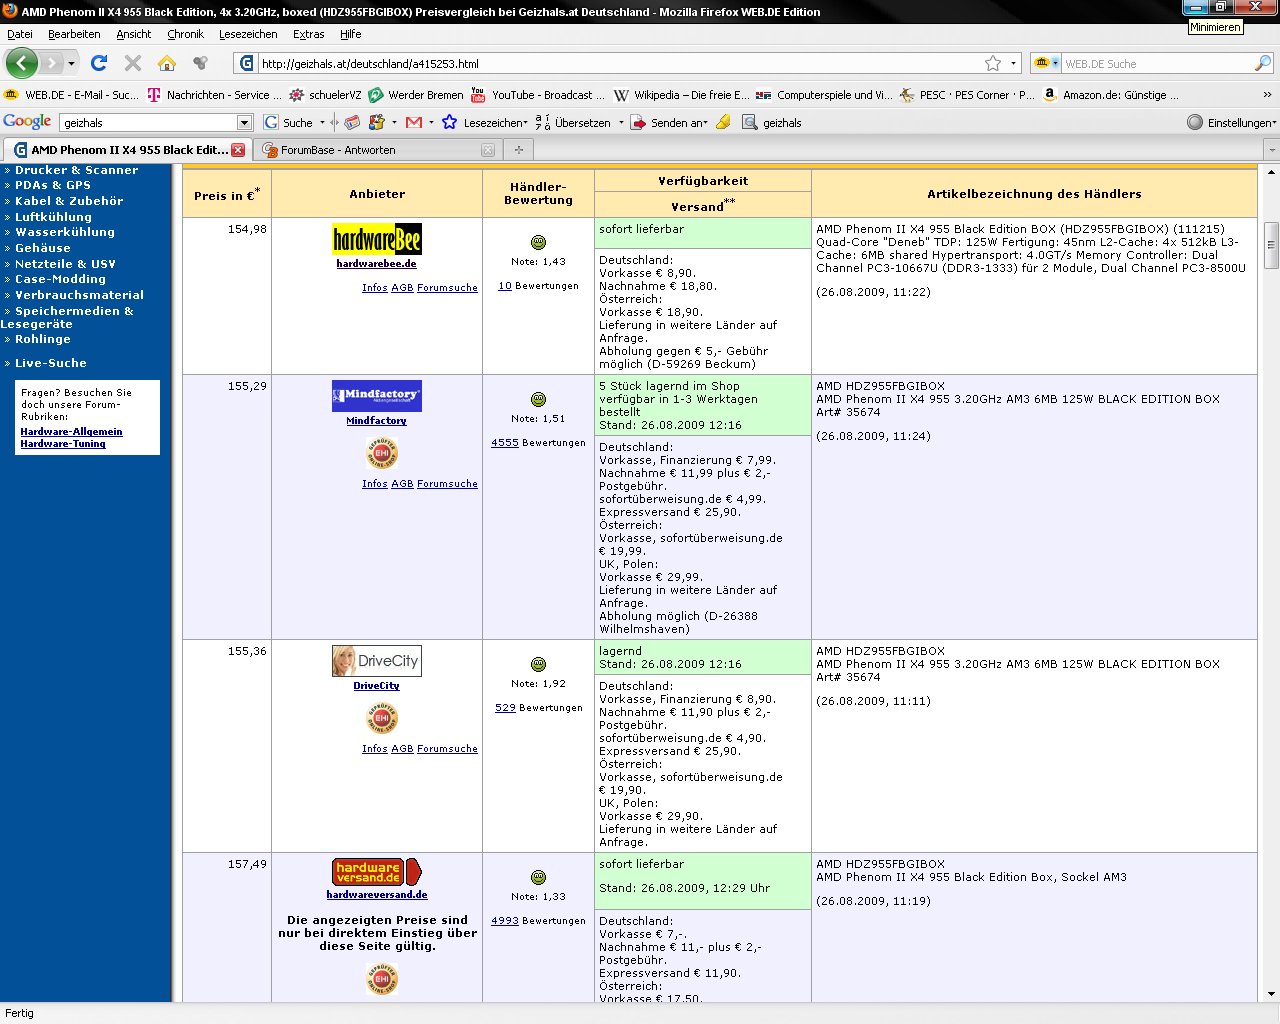This screenshot has width=1280, height=1024.
Task: Click the EHI seal badge under Mindfactory
Action: point(382,453)
